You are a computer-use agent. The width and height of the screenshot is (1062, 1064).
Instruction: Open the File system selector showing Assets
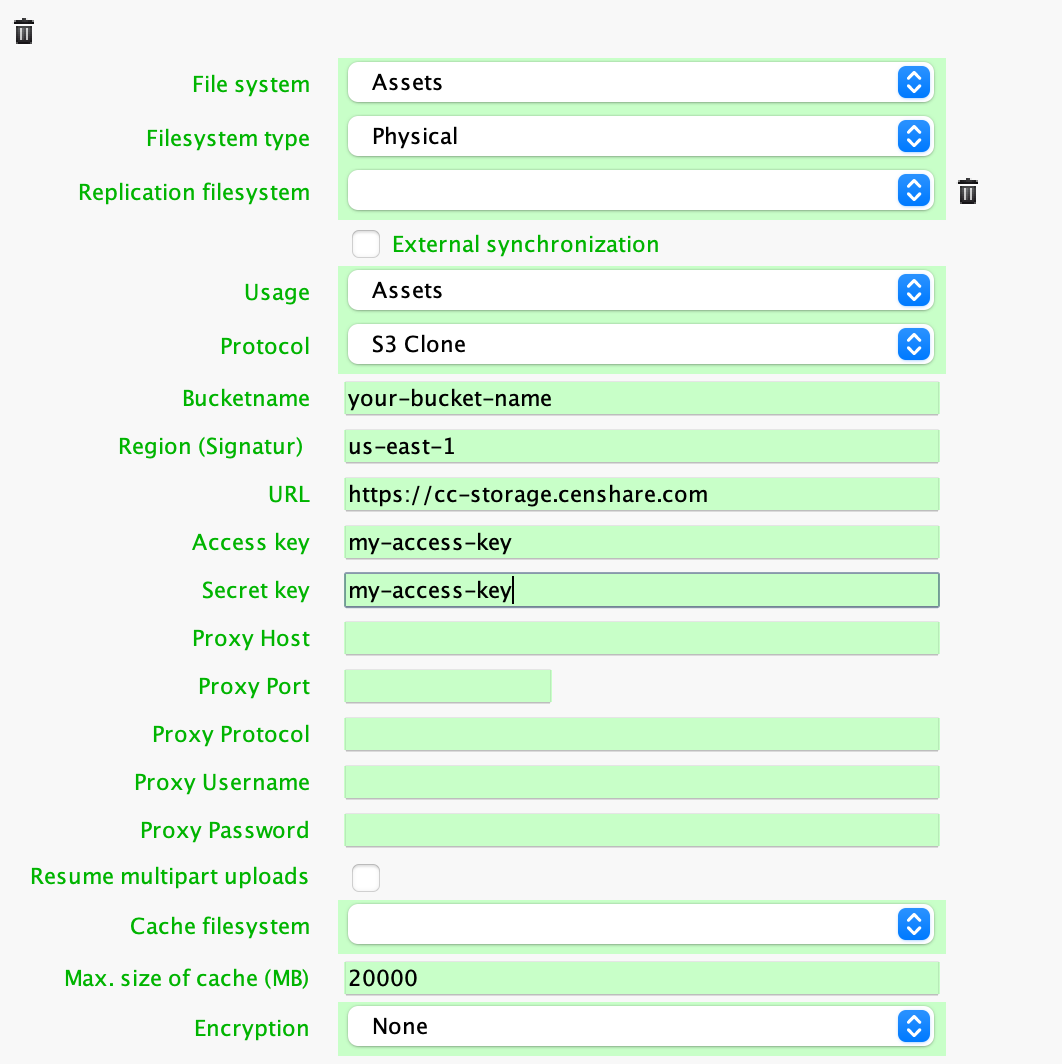[640, 84]
